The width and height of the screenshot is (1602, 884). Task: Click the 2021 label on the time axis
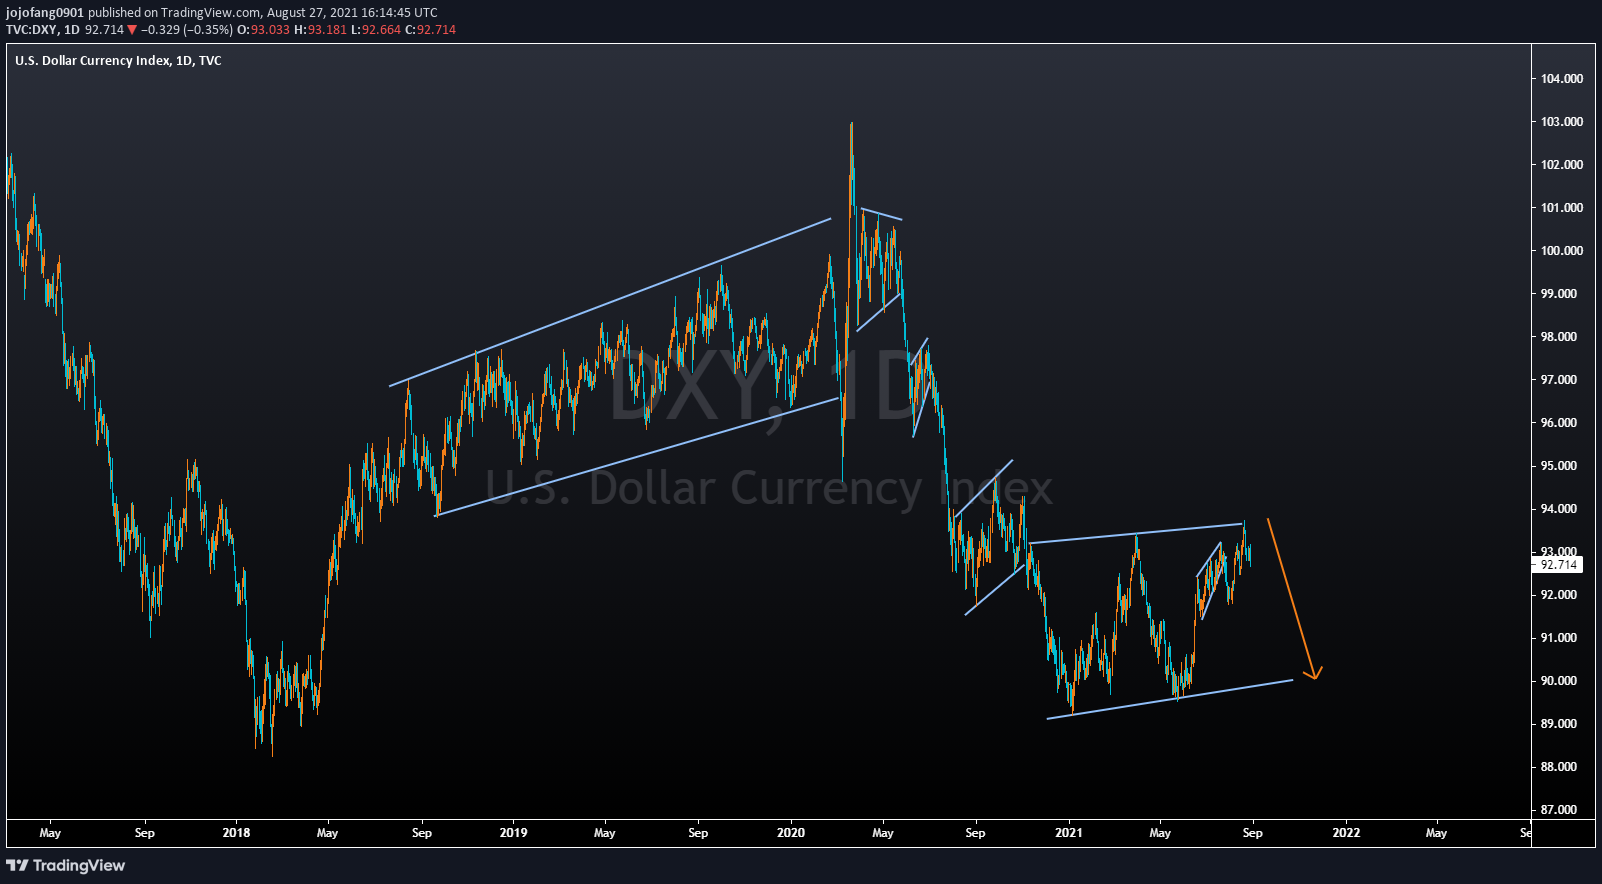point(1069,833)
